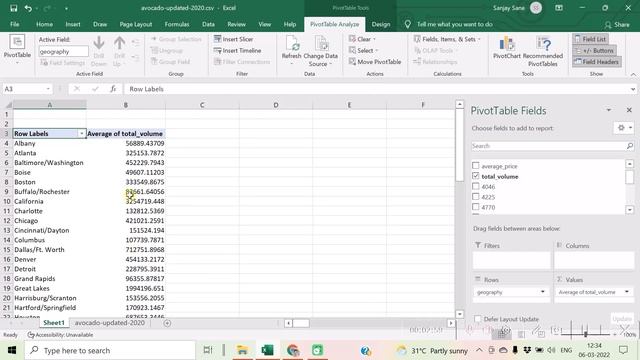Enable Defer Layout Update
640x360 pixels.
(x=478, y=319)
